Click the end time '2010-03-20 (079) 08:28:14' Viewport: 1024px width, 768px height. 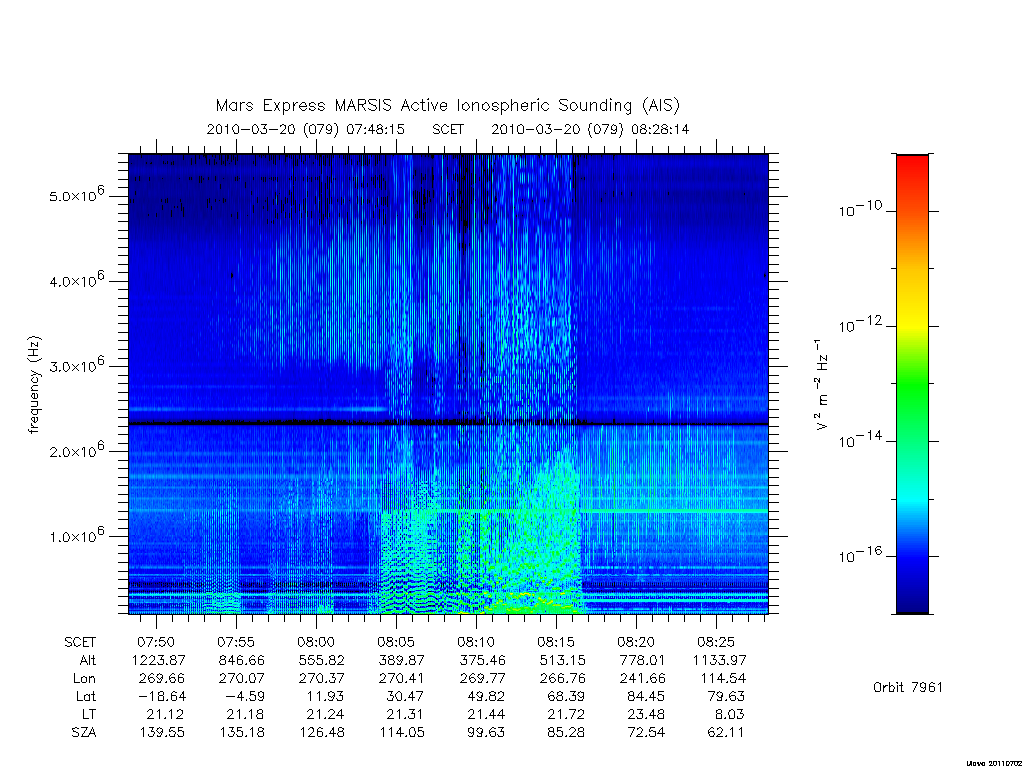[x=590, y=129]
